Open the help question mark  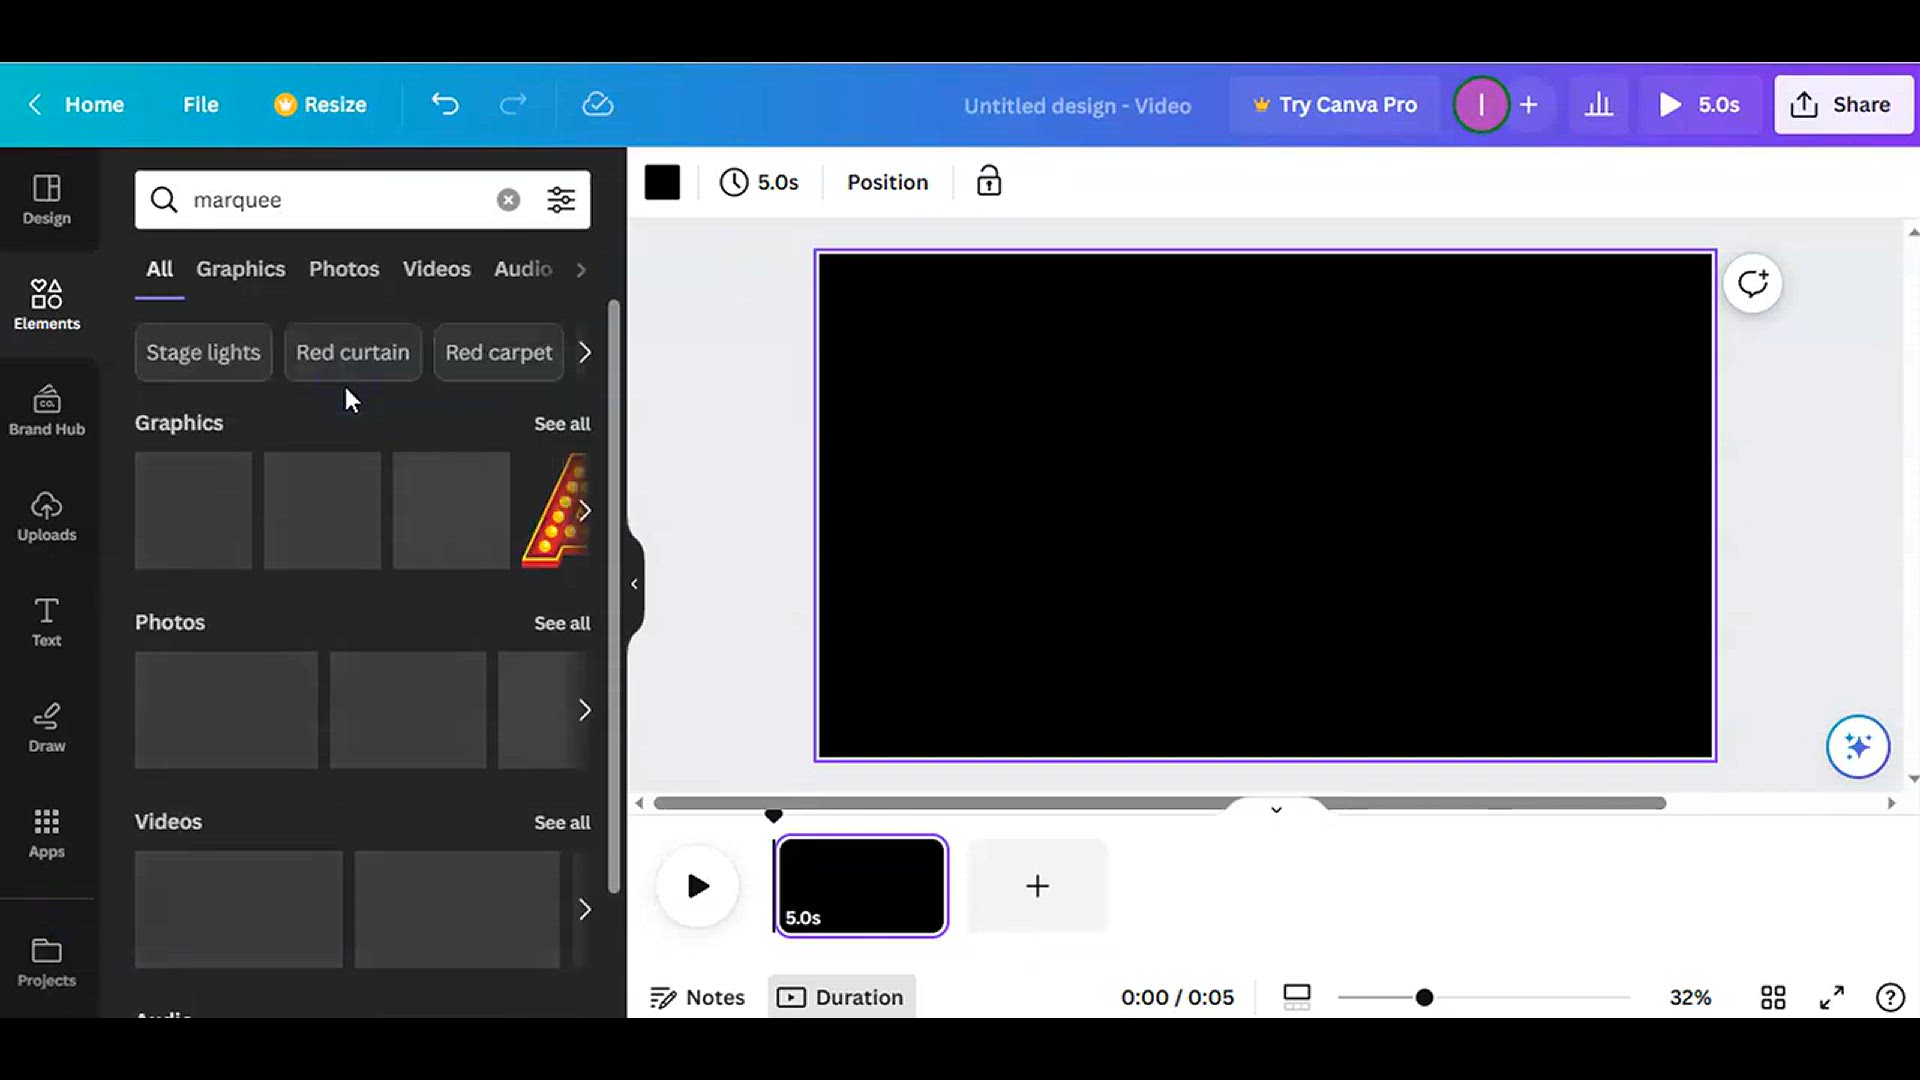point(1890,997)
